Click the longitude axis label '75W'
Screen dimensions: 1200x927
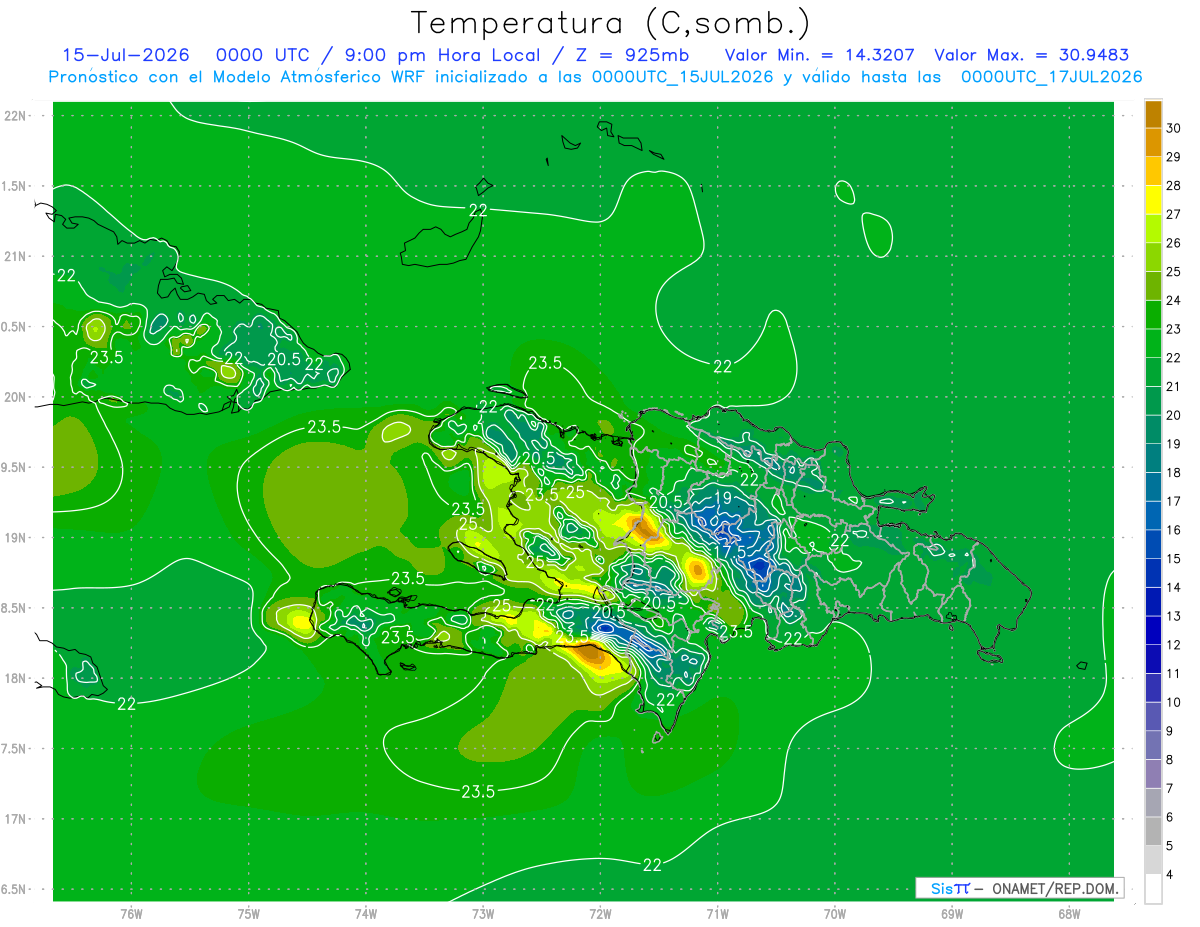pos(249,914)
